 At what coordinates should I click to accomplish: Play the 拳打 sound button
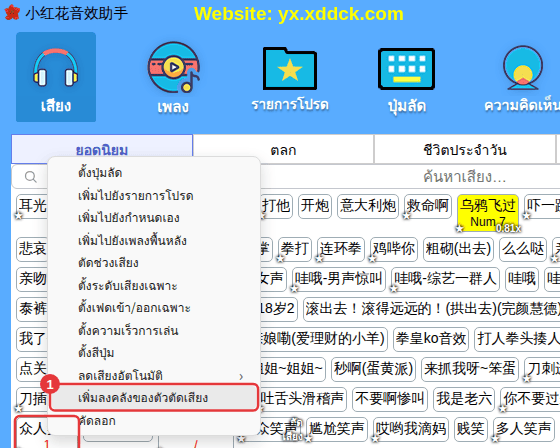click(x=295, y=249)
